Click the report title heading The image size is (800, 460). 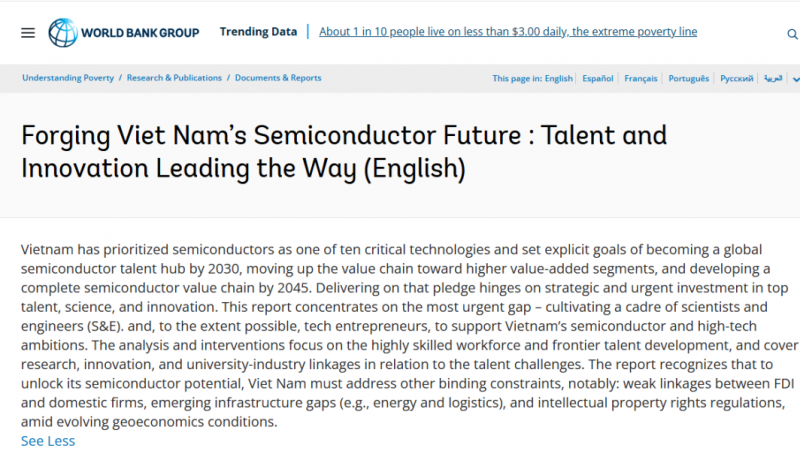pos(344,151)
